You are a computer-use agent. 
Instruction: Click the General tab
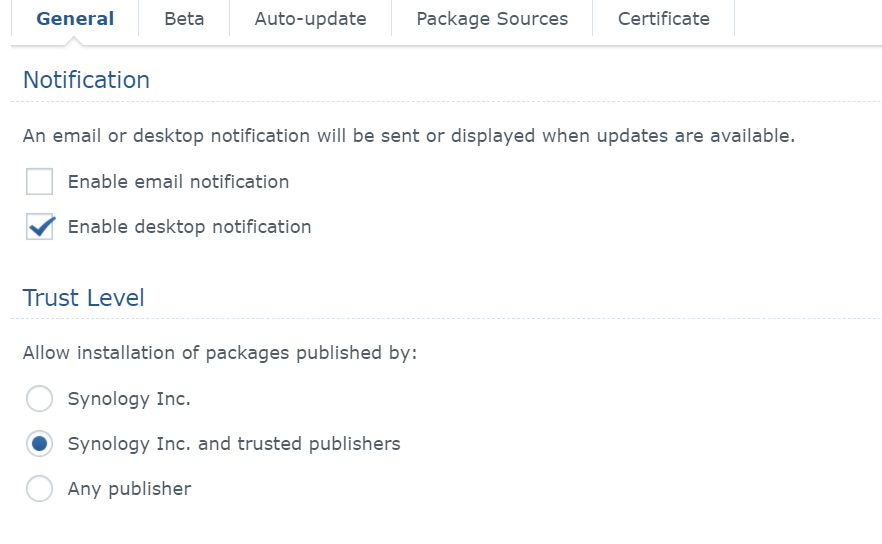tap(75, 19)
